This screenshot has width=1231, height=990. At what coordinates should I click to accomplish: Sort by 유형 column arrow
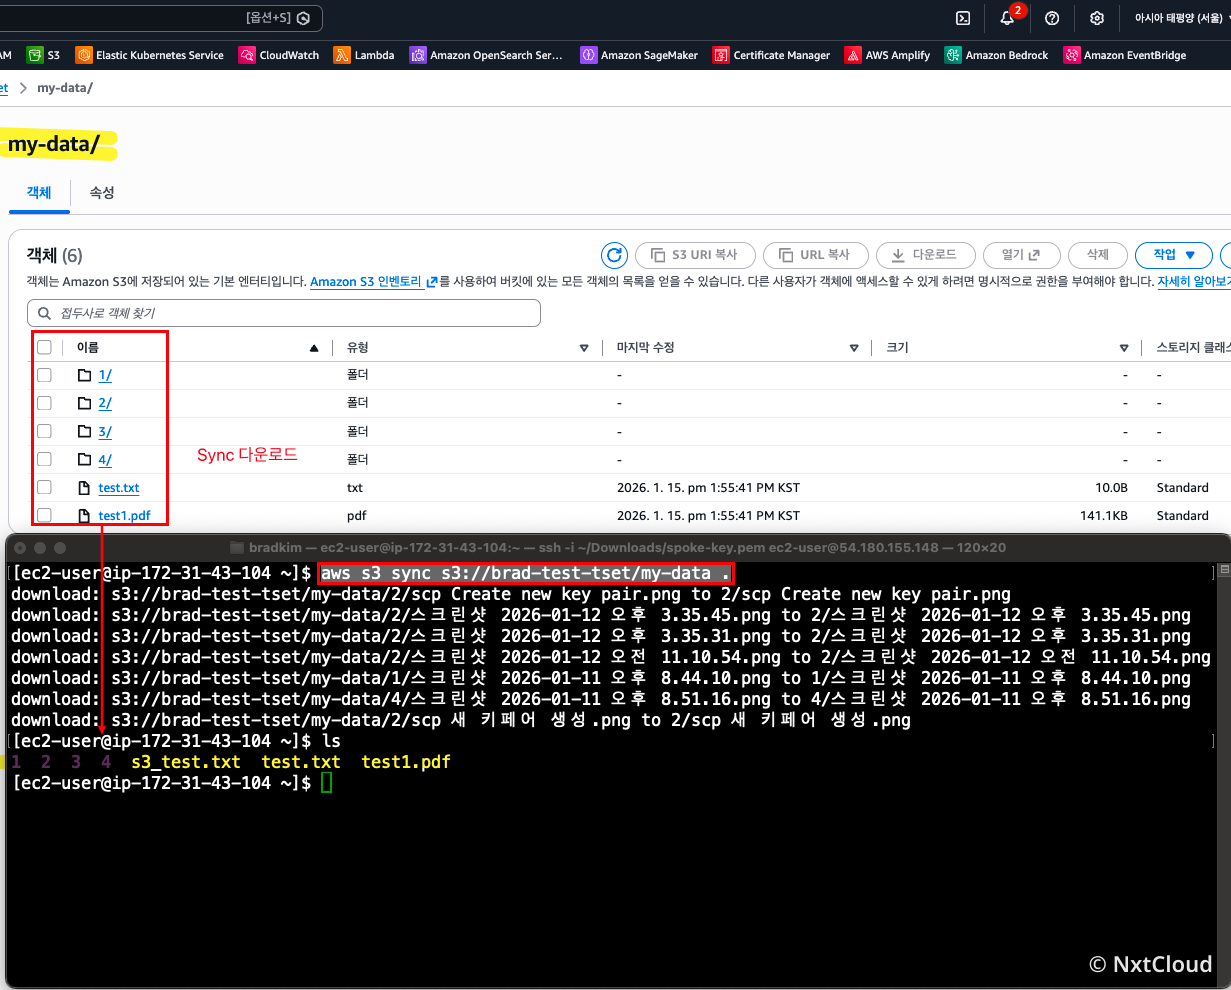[584, 348]
